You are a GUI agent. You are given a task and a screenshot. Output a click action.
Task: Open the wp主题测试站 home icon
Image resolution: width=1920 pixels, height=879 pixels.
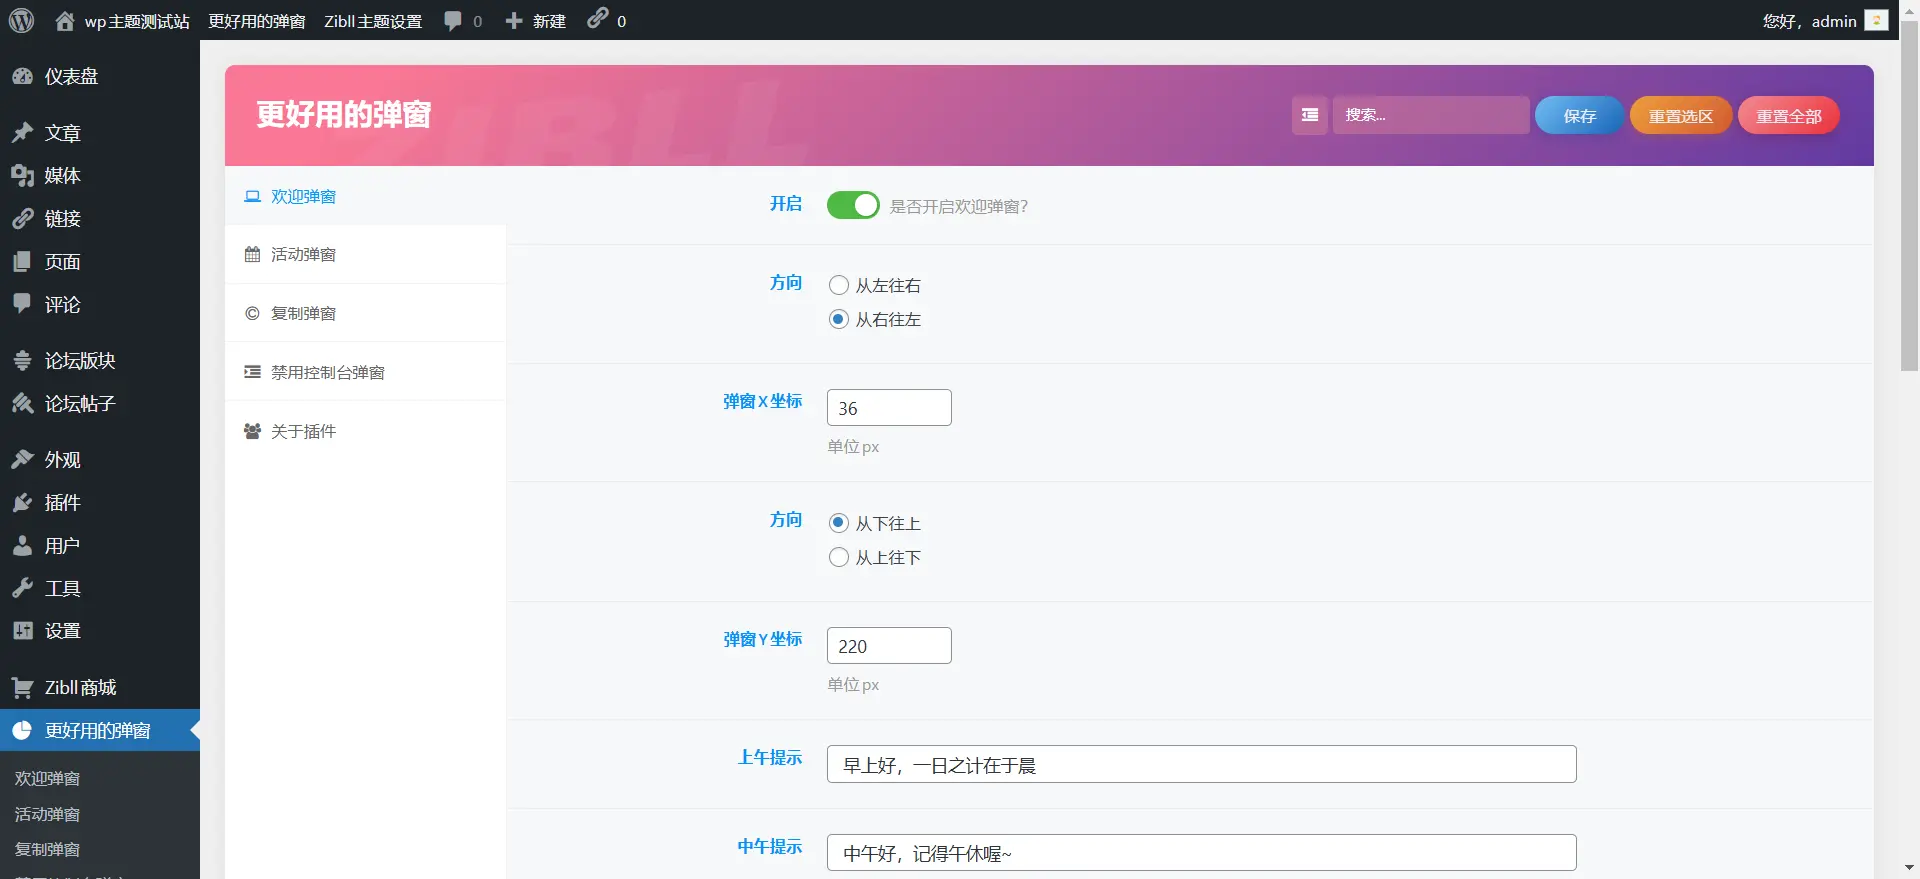click(65, 21)
